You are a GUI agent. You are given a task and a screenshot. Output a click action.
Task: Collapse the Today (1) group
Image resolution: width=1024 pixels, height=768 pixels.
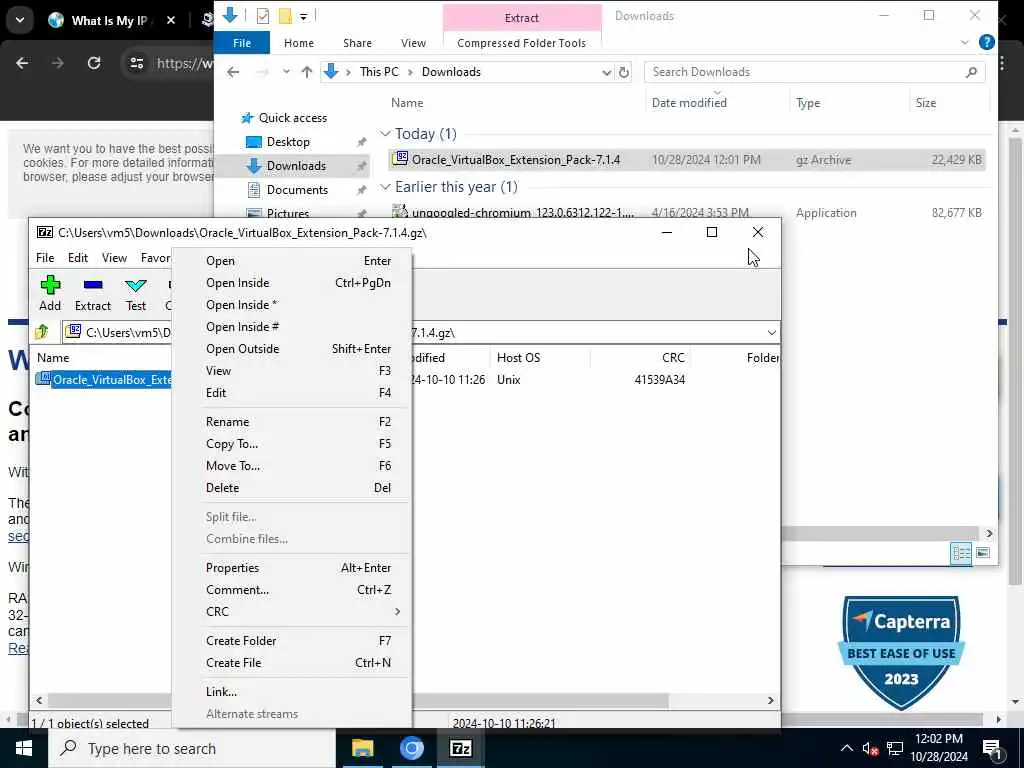tap(385, 134)
